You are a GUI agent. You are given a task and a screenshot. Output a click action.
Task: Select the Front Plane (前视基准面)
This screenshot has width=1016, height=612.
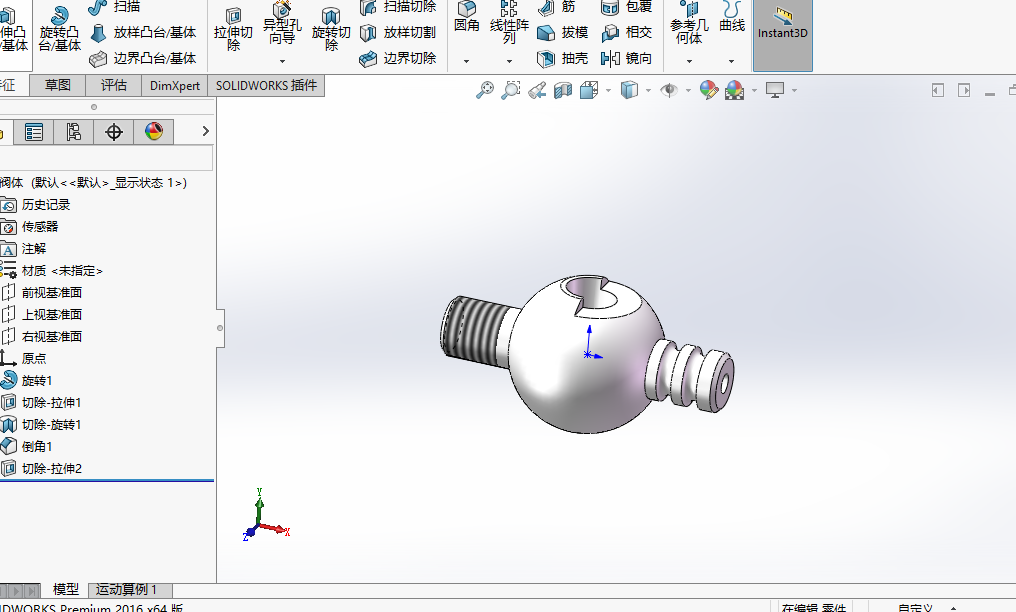click(x=41, y=293)
